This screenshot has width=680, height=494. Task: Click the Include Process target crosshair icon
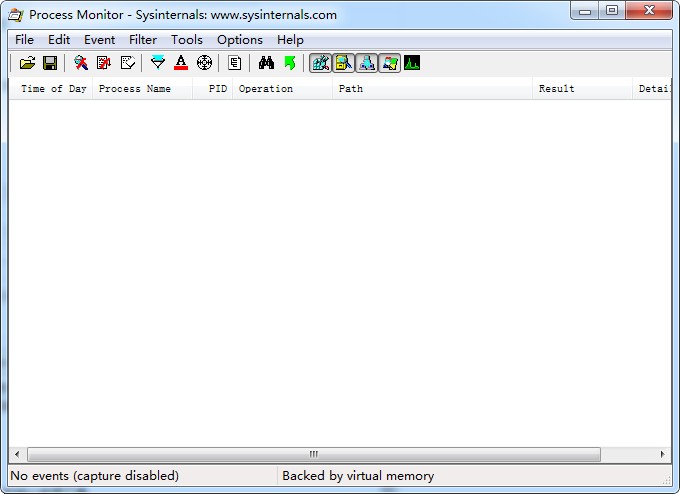(x=204, y=63)
